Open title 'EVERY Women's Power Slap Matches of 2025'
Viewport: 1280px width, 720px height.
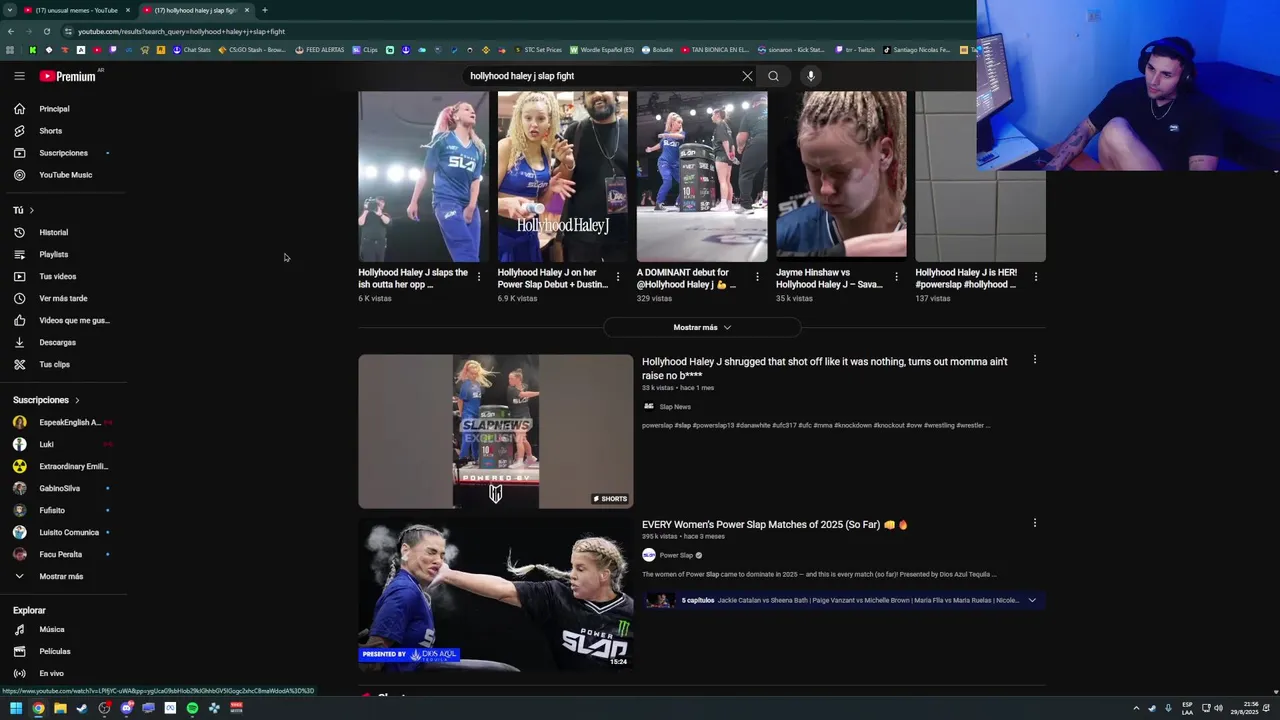click(774, 524)
